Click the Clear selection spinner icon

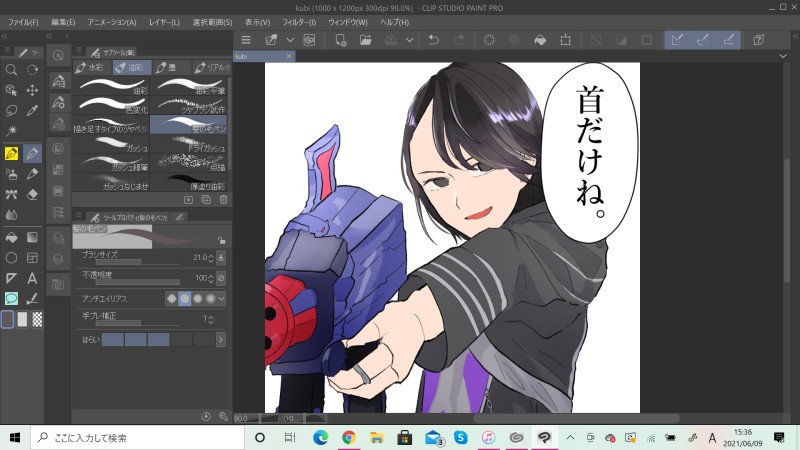tap(489, 40)
